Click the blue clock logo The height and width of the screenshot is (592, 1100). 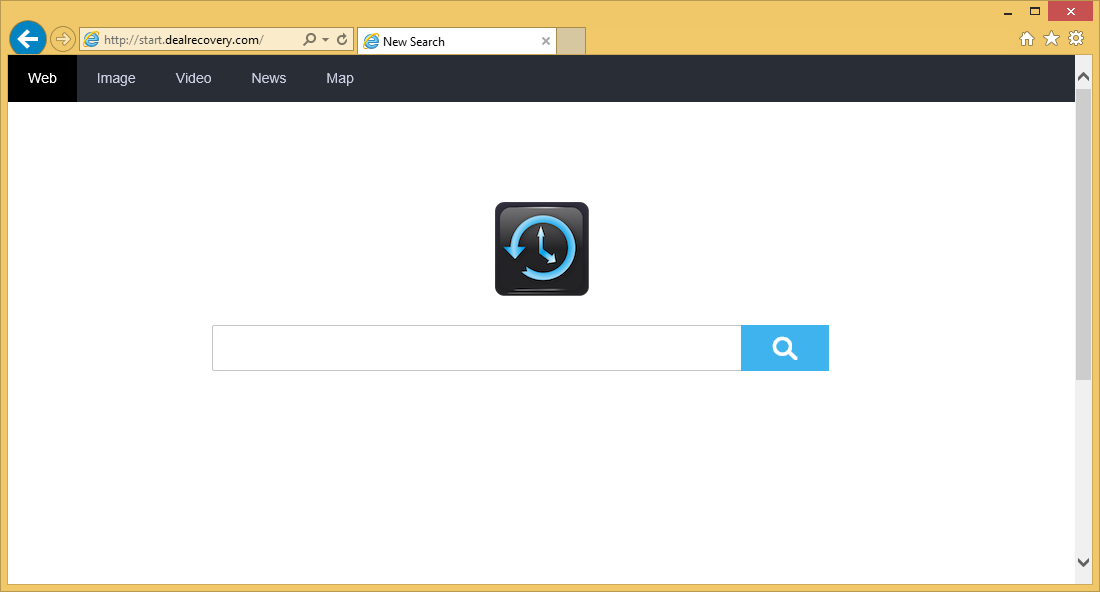[x=541, y=249]
